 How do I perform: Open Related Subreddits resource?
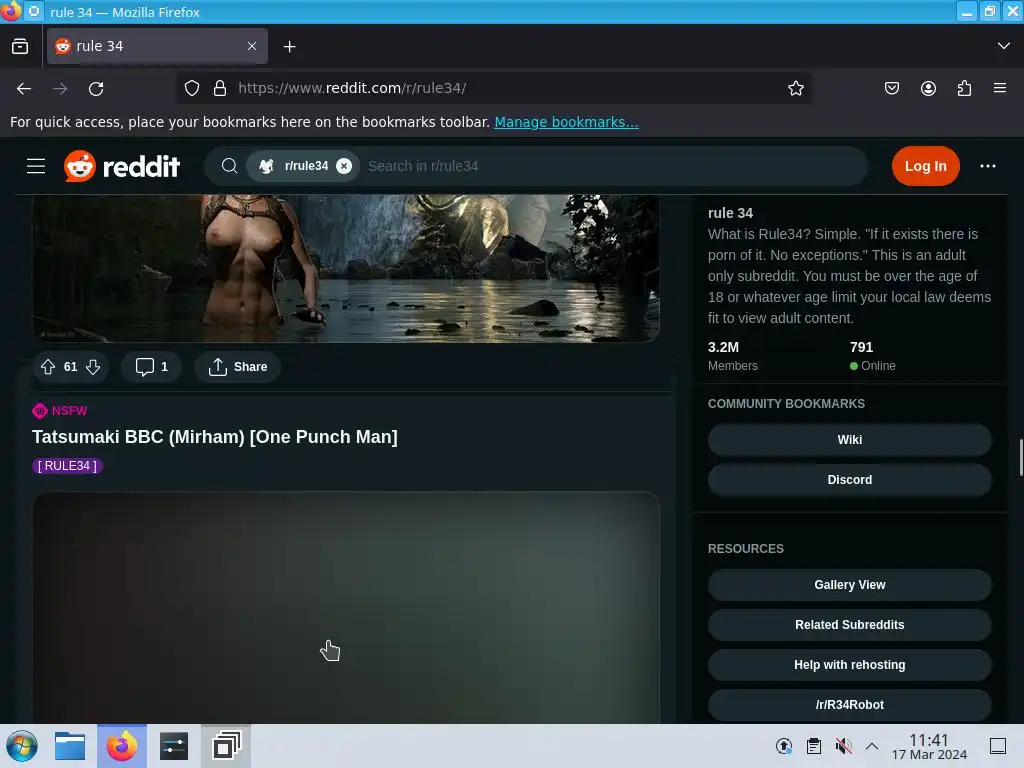point(850,624)
